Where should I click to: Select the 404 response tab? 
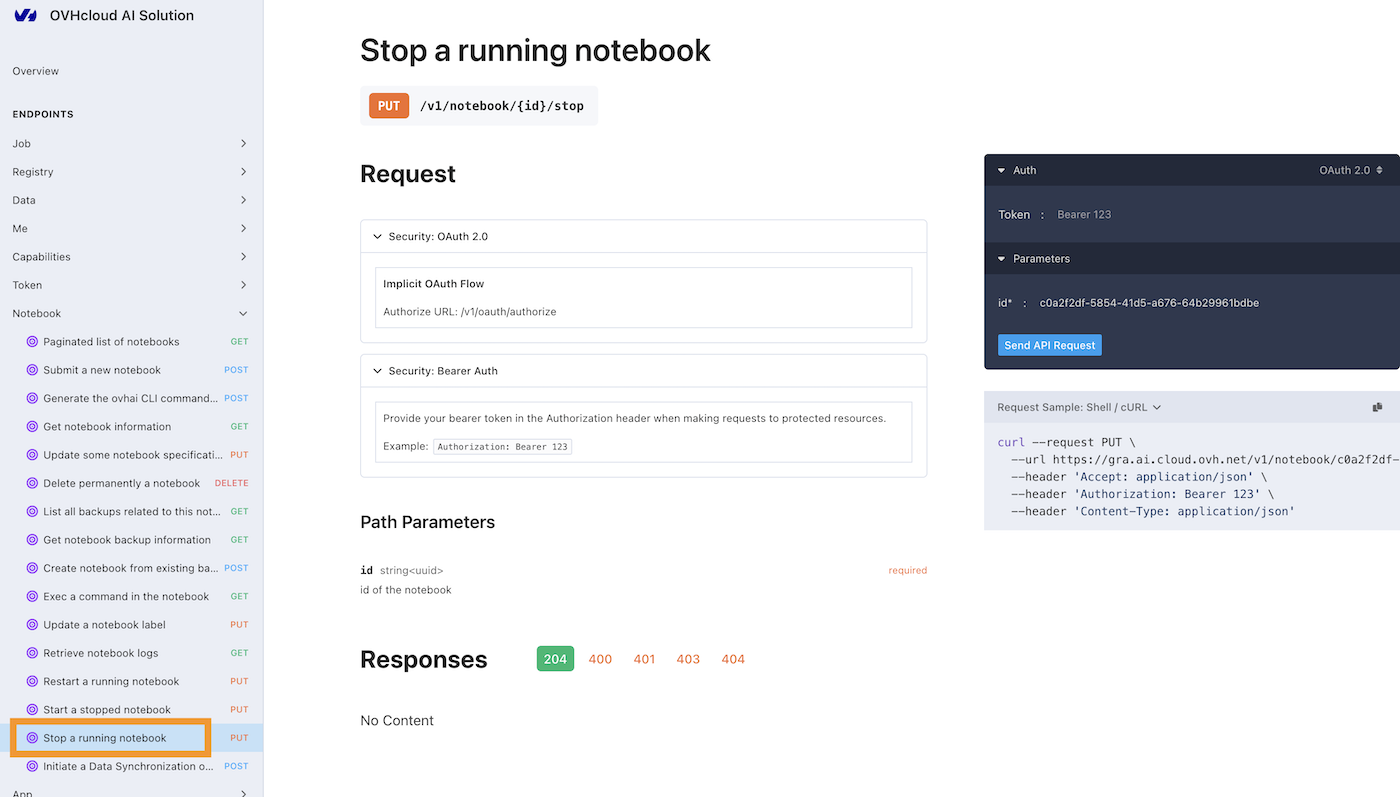coord(732,658)
